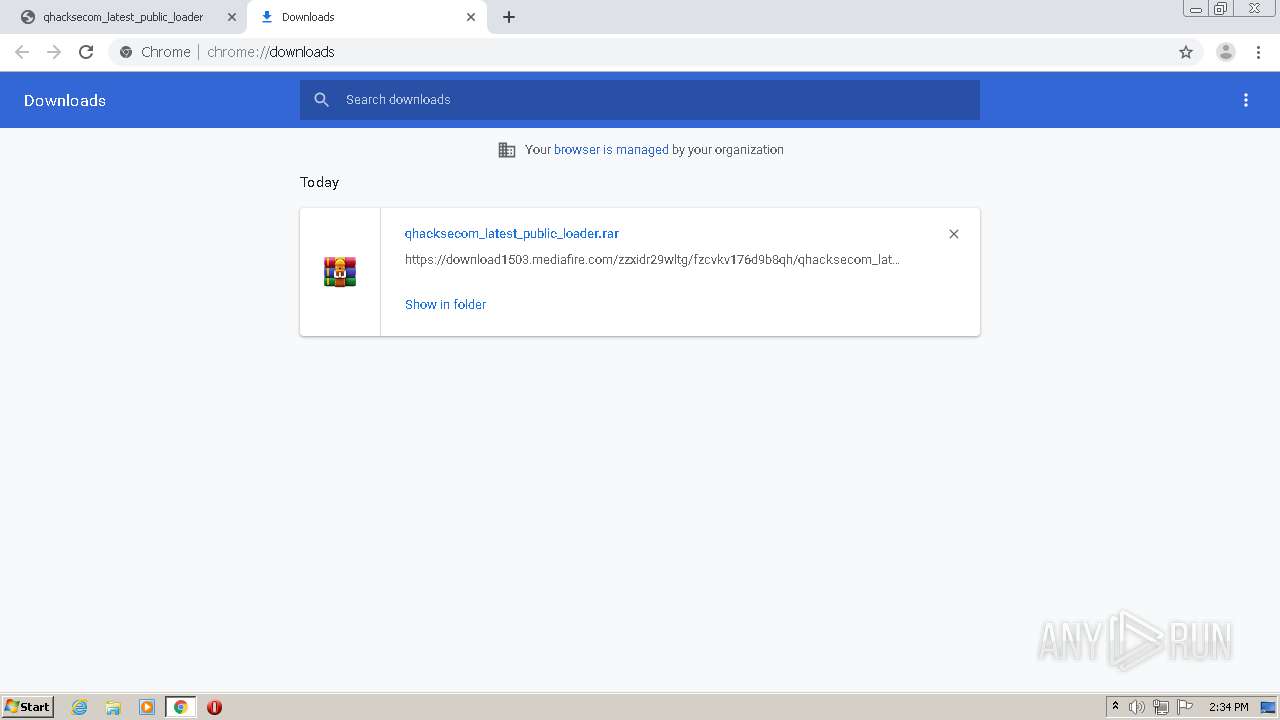The image size is (1280, 720).
Task: Click the address bar URL chrome://downloads
Action: (x=271, y=52)
